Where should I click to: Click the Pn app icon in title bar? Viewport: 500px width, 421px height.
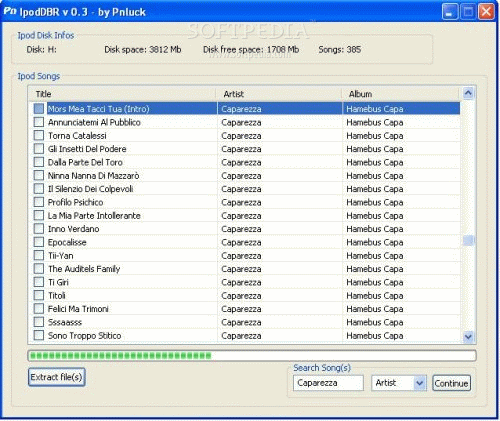10,11
